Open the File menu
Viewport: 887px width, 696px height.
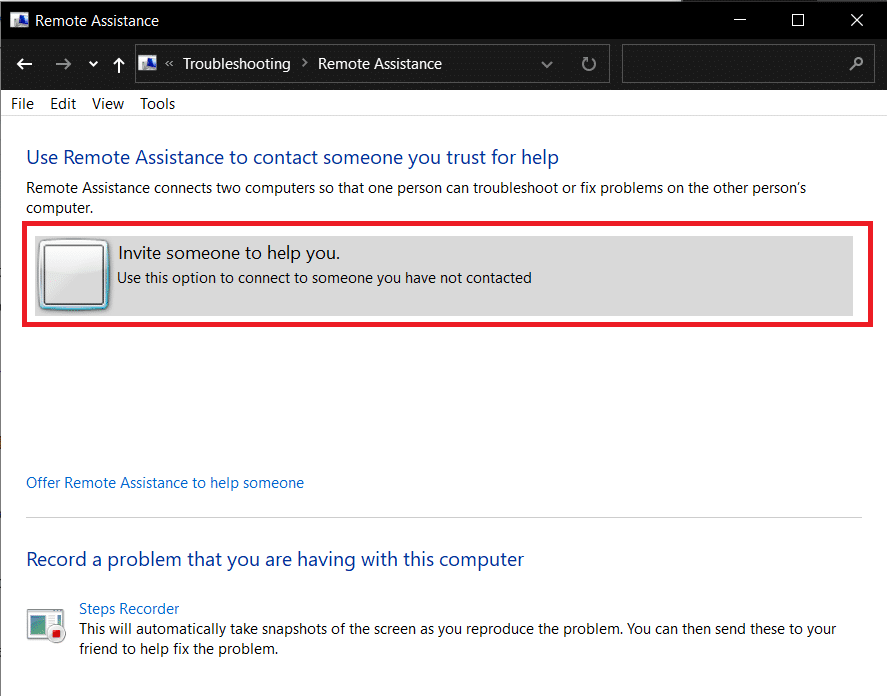click(22, 104)
